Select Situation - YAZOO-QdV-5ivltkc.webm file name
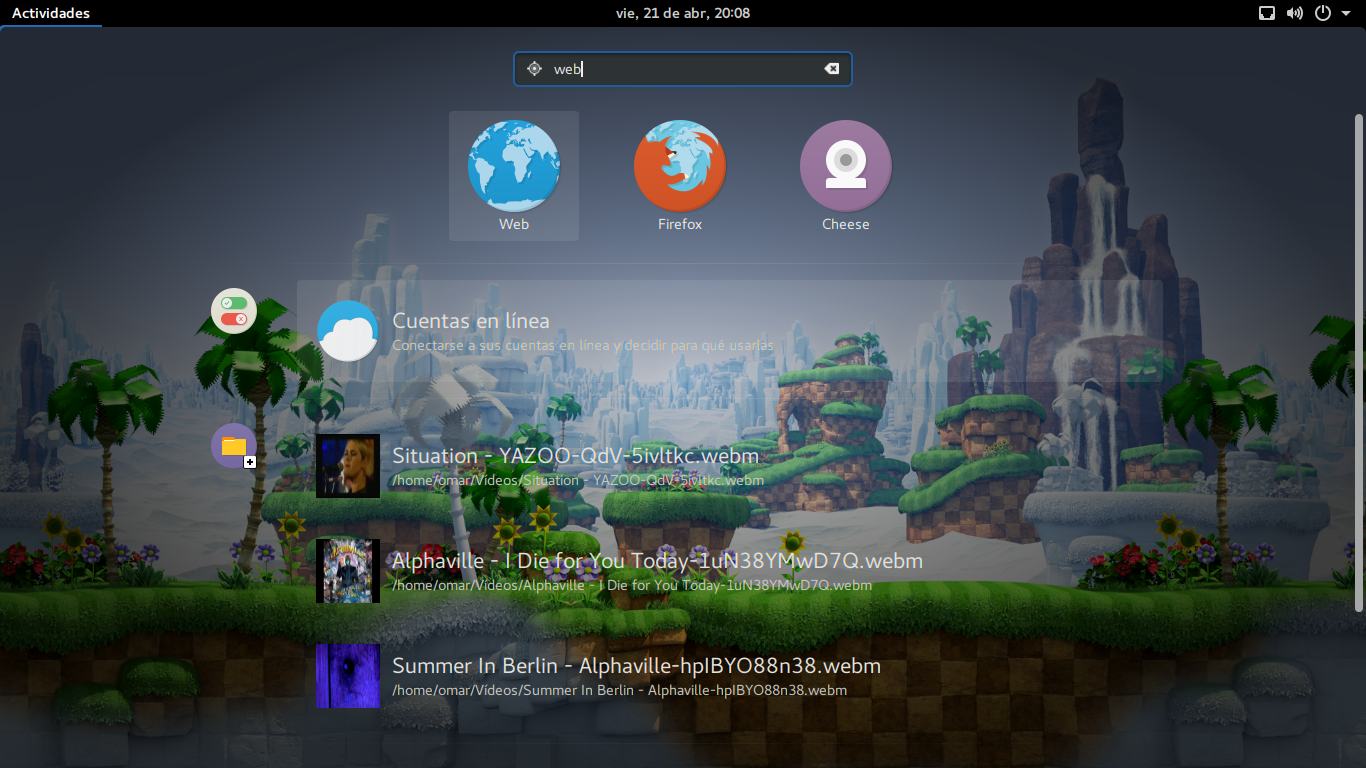Viewport: 1366px width, 768px height. pyautogui.click(x=575, y=456)
